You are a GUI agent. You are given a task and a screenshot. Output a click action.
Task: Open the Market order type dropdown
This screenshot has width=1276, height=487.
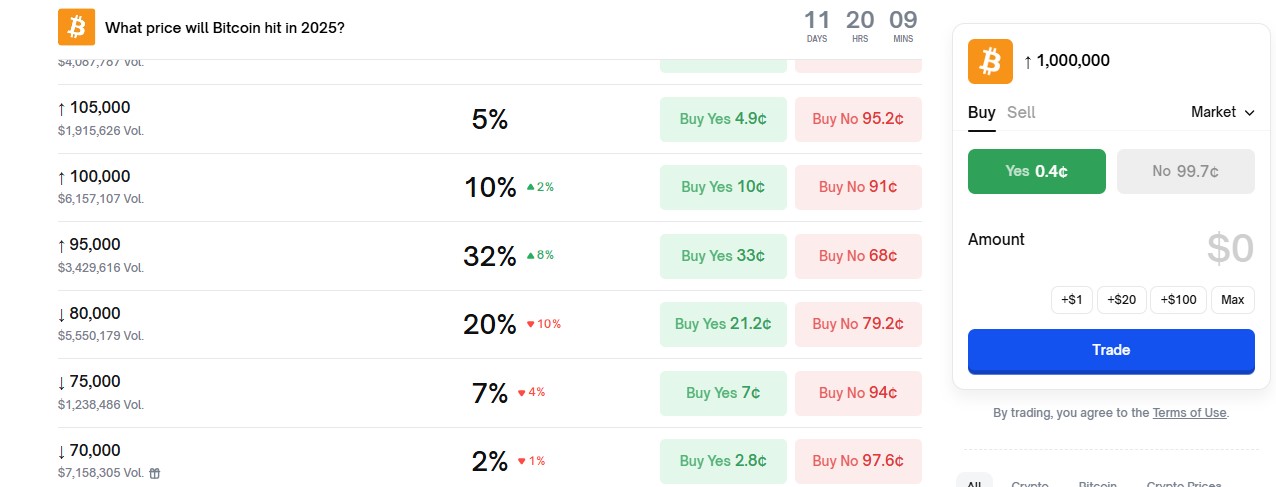coord(1222,113)
